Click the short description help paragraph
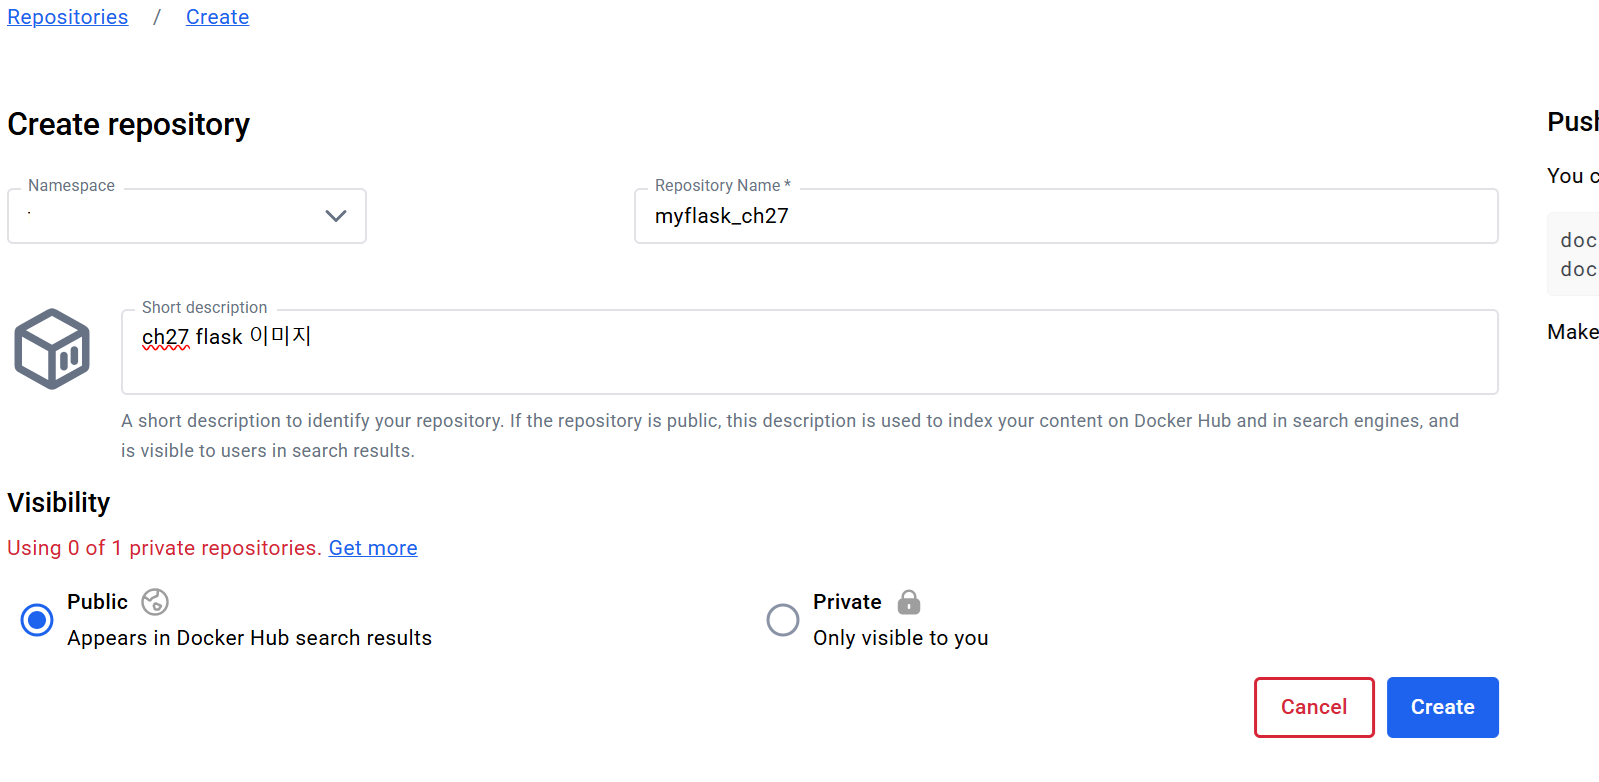Viewport: 1599px width, 782px height. tap(790, 436)
